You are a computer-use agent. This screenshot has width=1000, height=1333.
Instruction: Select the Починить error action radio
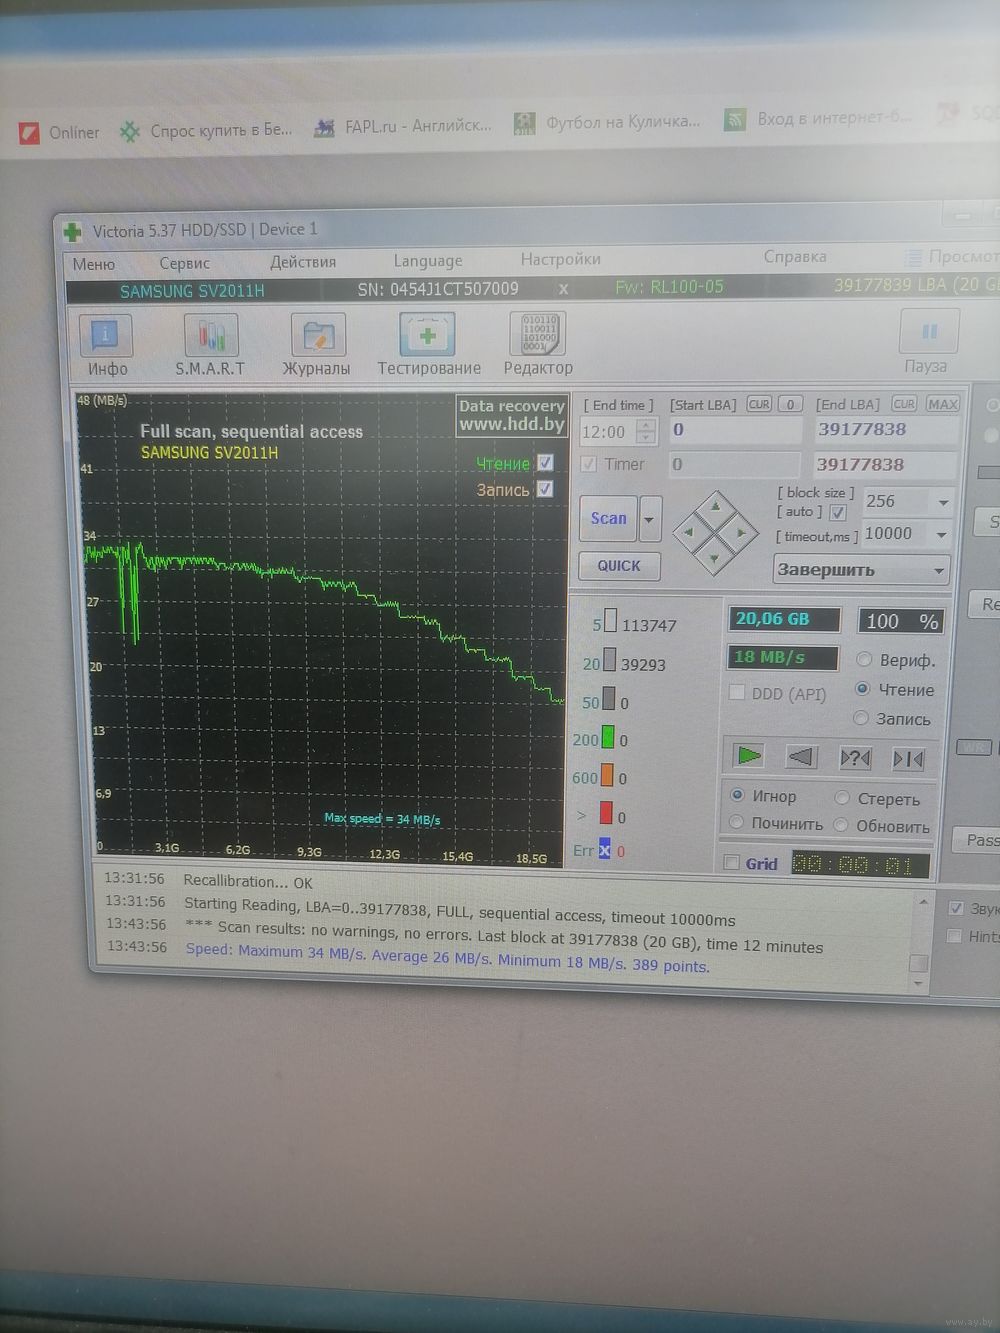pyautogui.click(x=736, y=823)
